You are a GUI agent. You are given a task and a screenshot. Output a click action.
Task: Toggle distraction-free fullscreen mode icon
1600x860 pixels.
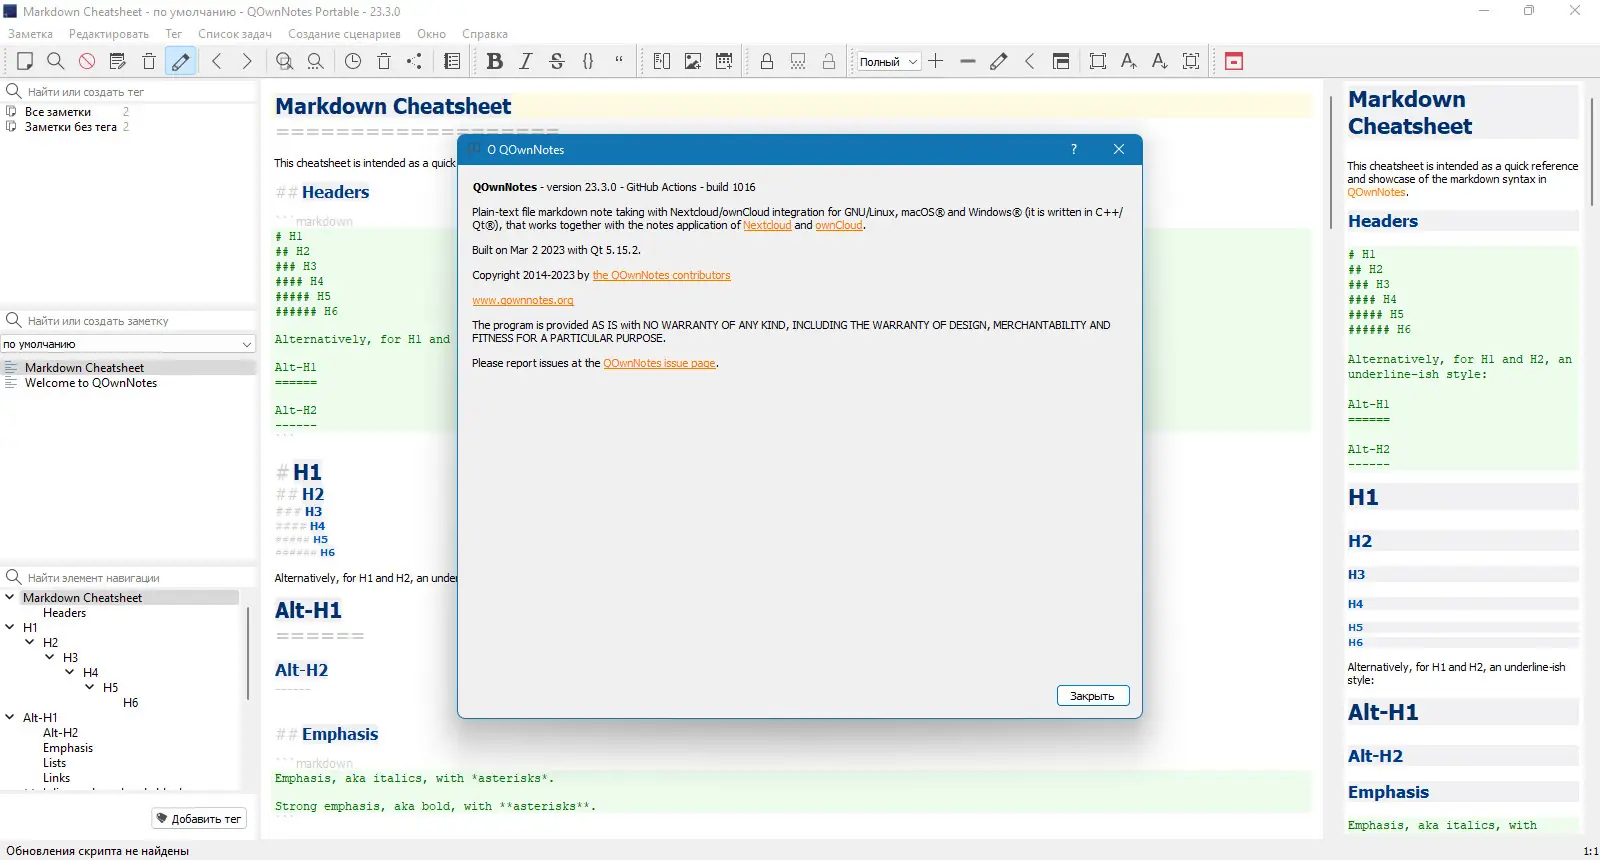click(x=1097, y=61)
